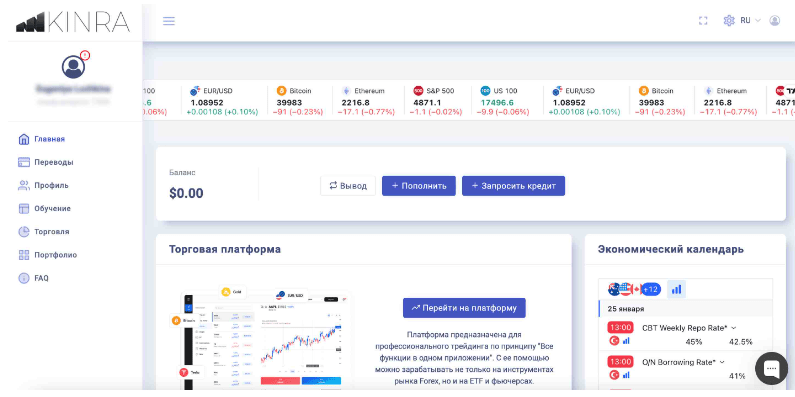
Task: Open the trading platform preview image
Action: 262,337
